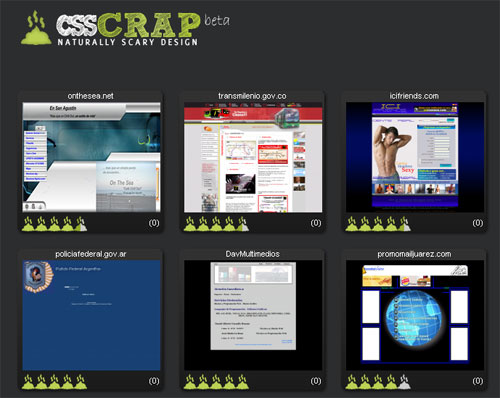The width and height of the screenshot is (500, 398).
Task: Rate transmilenio.gov.co two piles
Action: [203, 224]
